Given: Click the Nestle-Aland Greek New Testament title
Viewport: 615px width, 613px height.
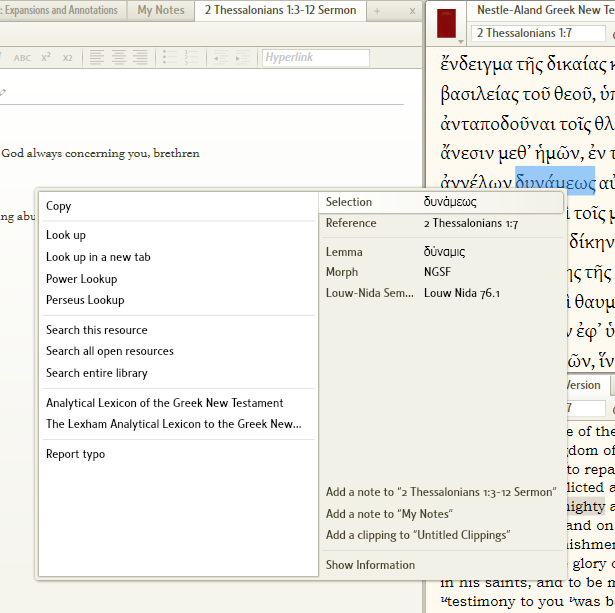Looking at the screenshot, I should tap(546, 10).
